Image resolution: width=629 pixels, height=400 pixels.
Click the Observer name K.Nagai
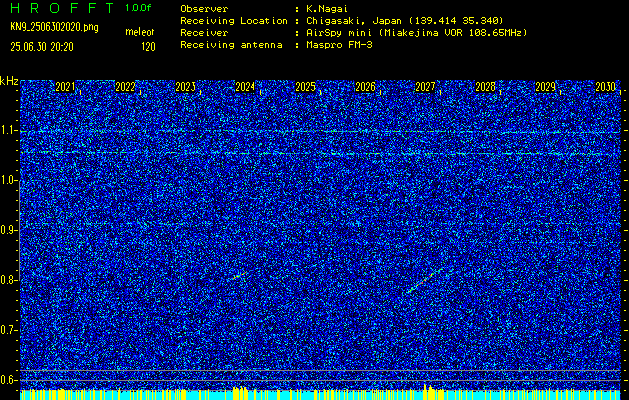pos(327,9)
